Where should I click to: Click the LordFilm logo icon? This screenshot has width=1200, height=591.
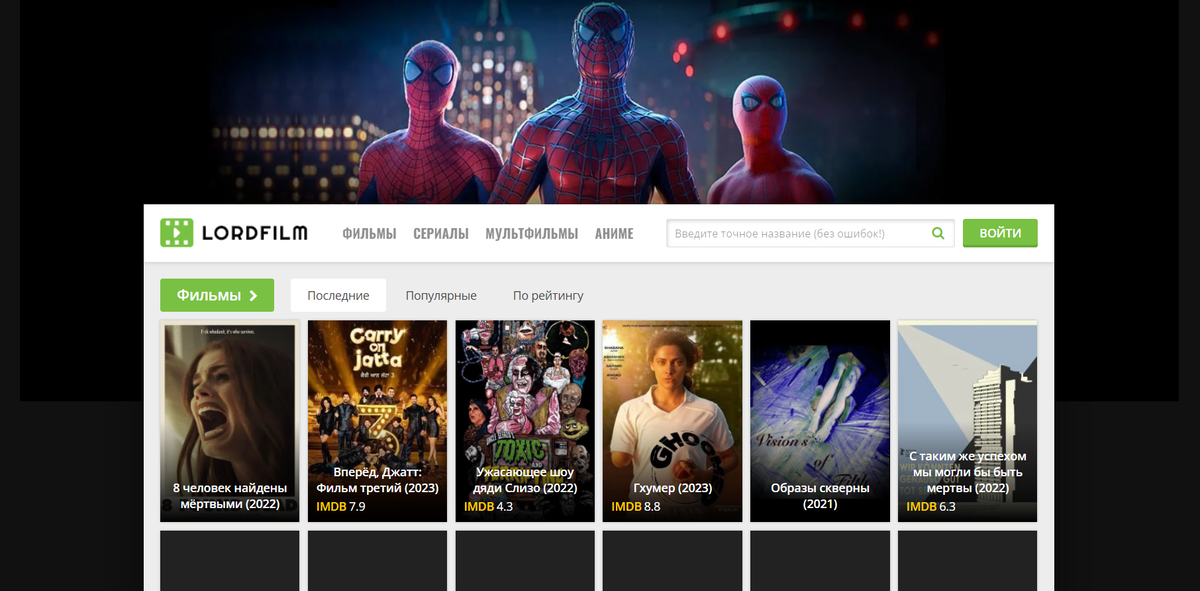pos(177,233)
